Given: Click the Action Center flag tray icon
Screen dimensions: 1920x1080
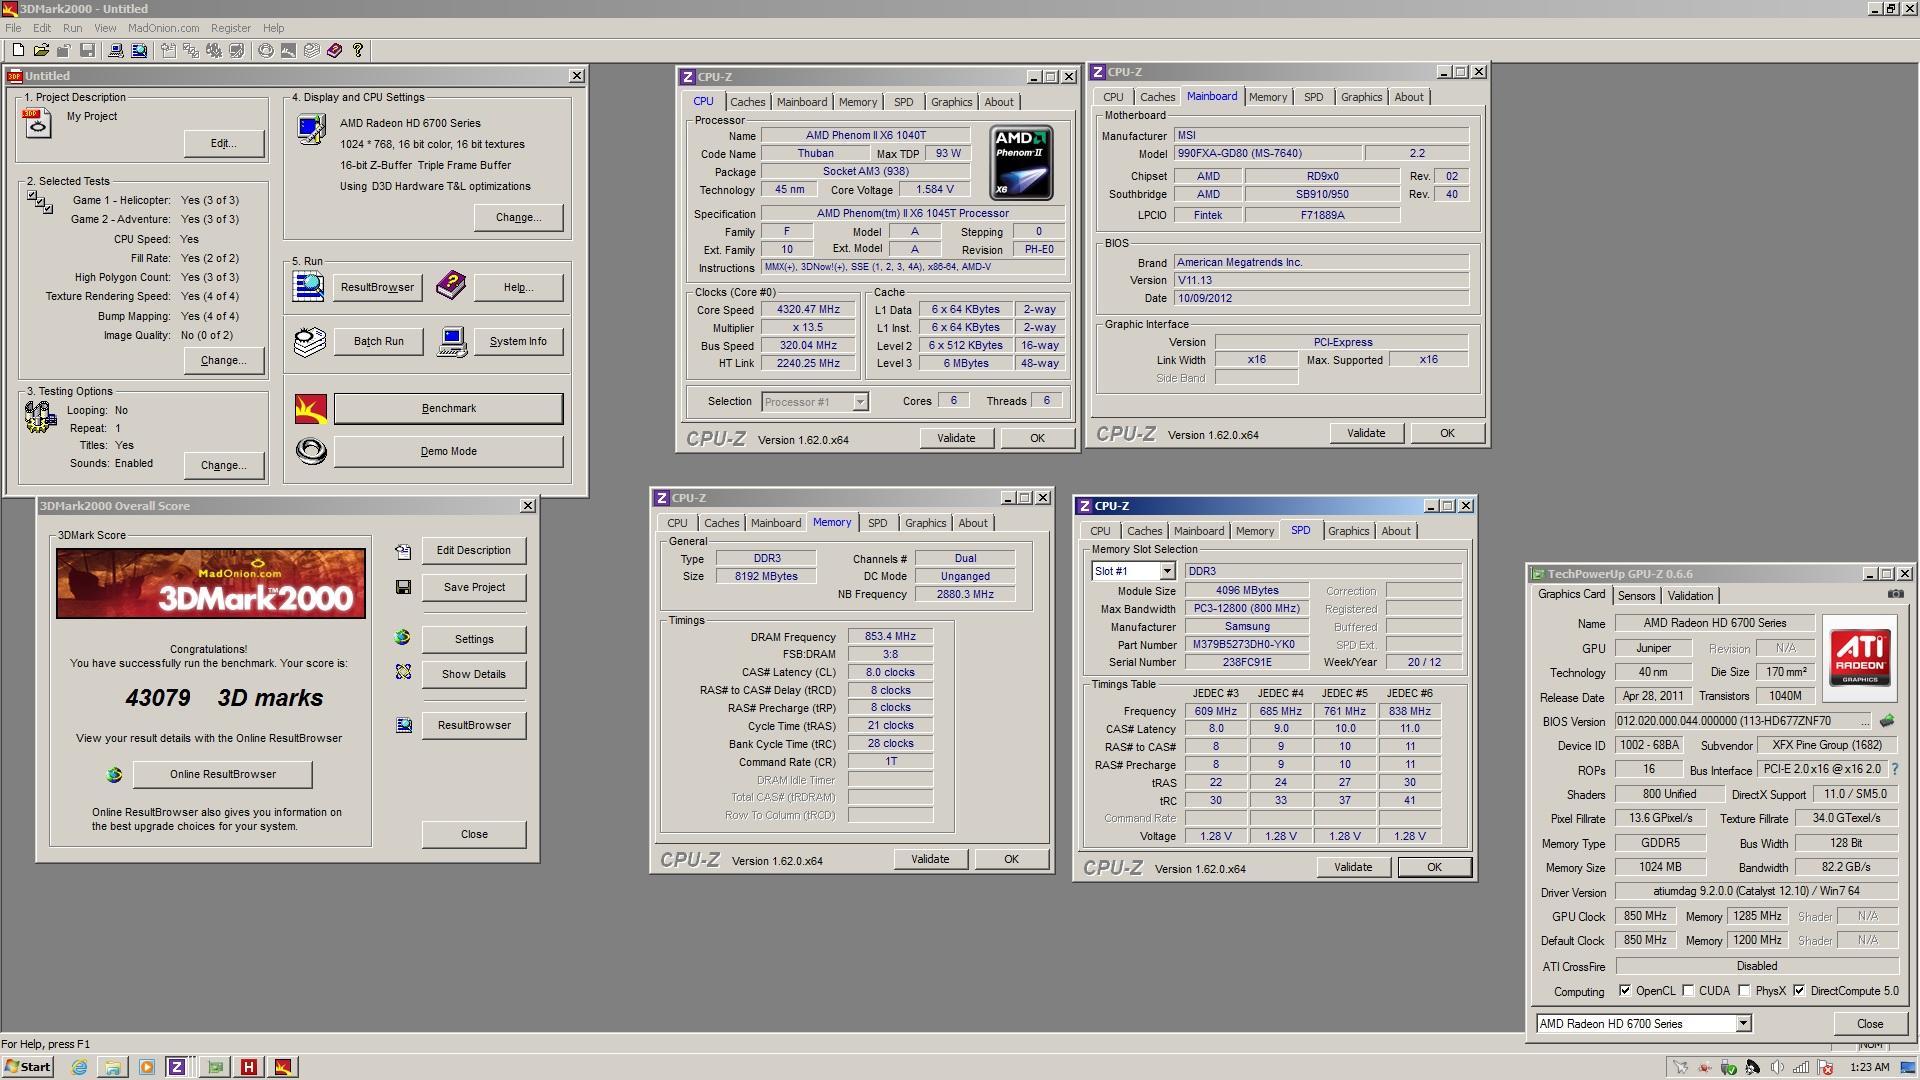Looking at the screenshot, I should pyautogui.click(x=1825, y=1067).
